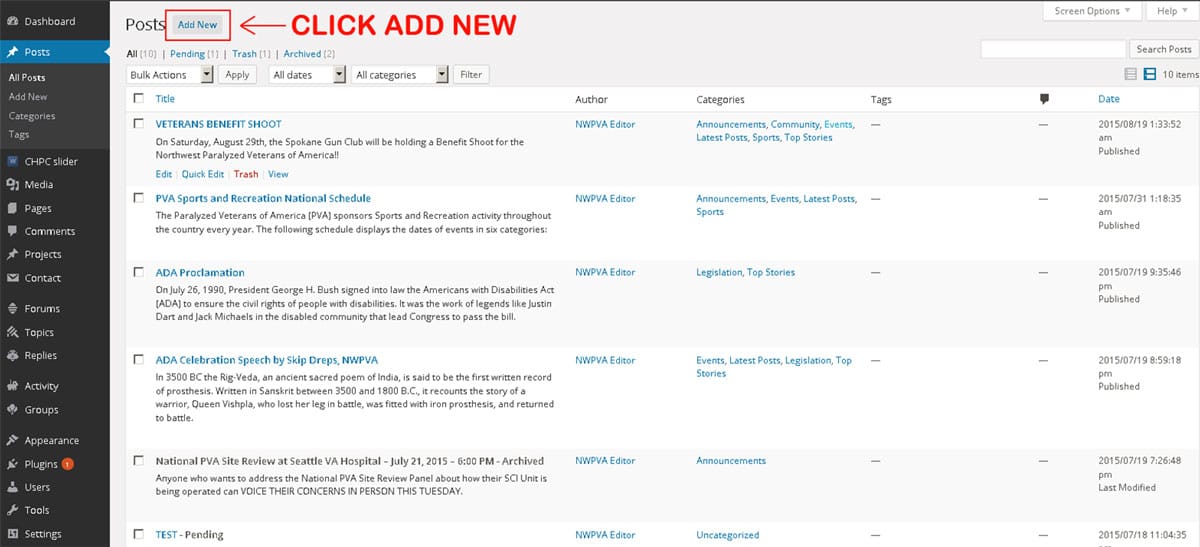Expand the Screen Options panel
Image resolution: width=1200 pixels, height=547 pixels.
(x=1092, y=11)
